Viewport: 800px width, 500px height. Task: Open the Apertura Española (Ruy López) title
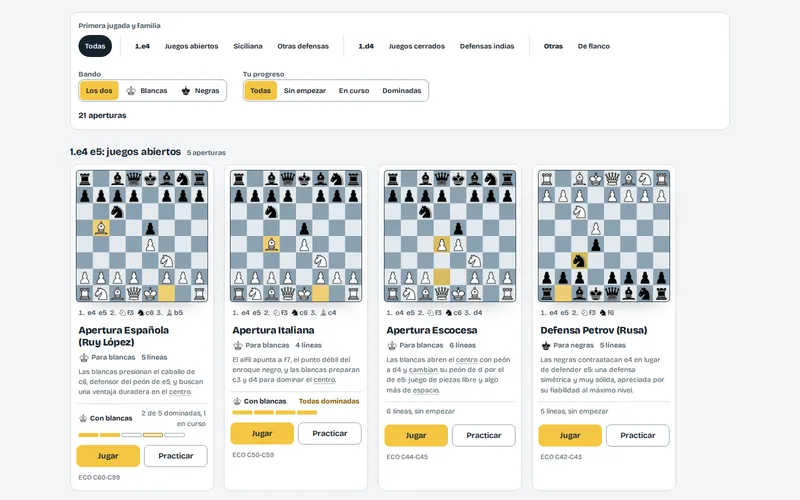click(123, 336)
